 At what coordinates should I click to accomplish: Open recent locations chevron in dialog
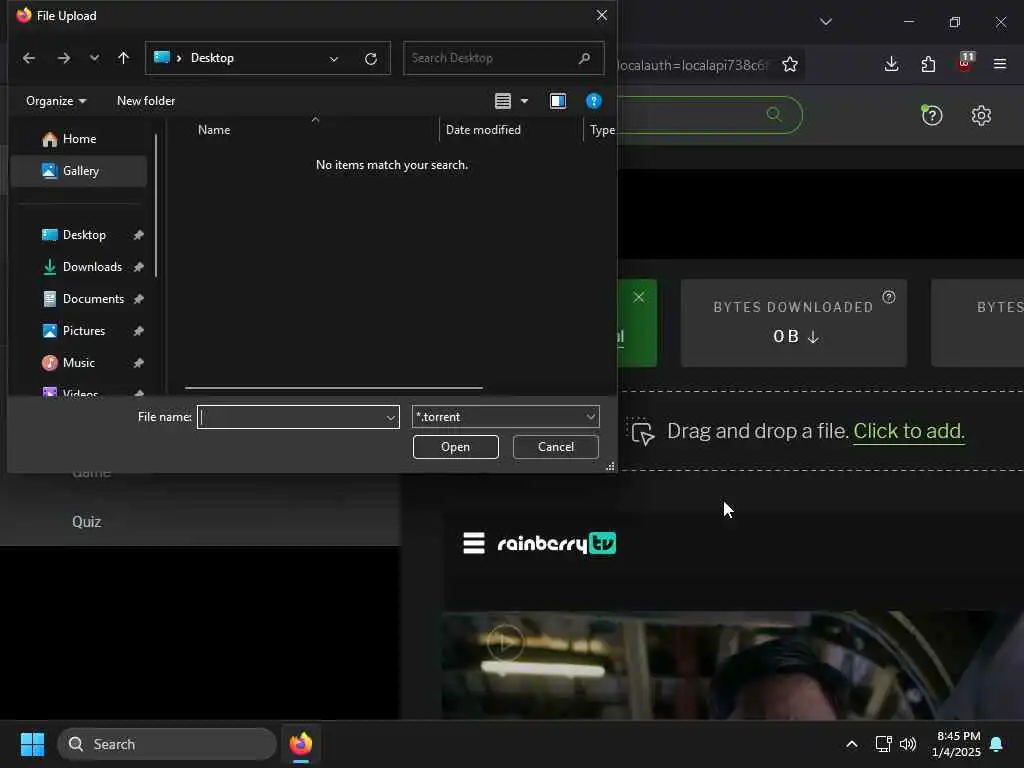coord(95,58)
